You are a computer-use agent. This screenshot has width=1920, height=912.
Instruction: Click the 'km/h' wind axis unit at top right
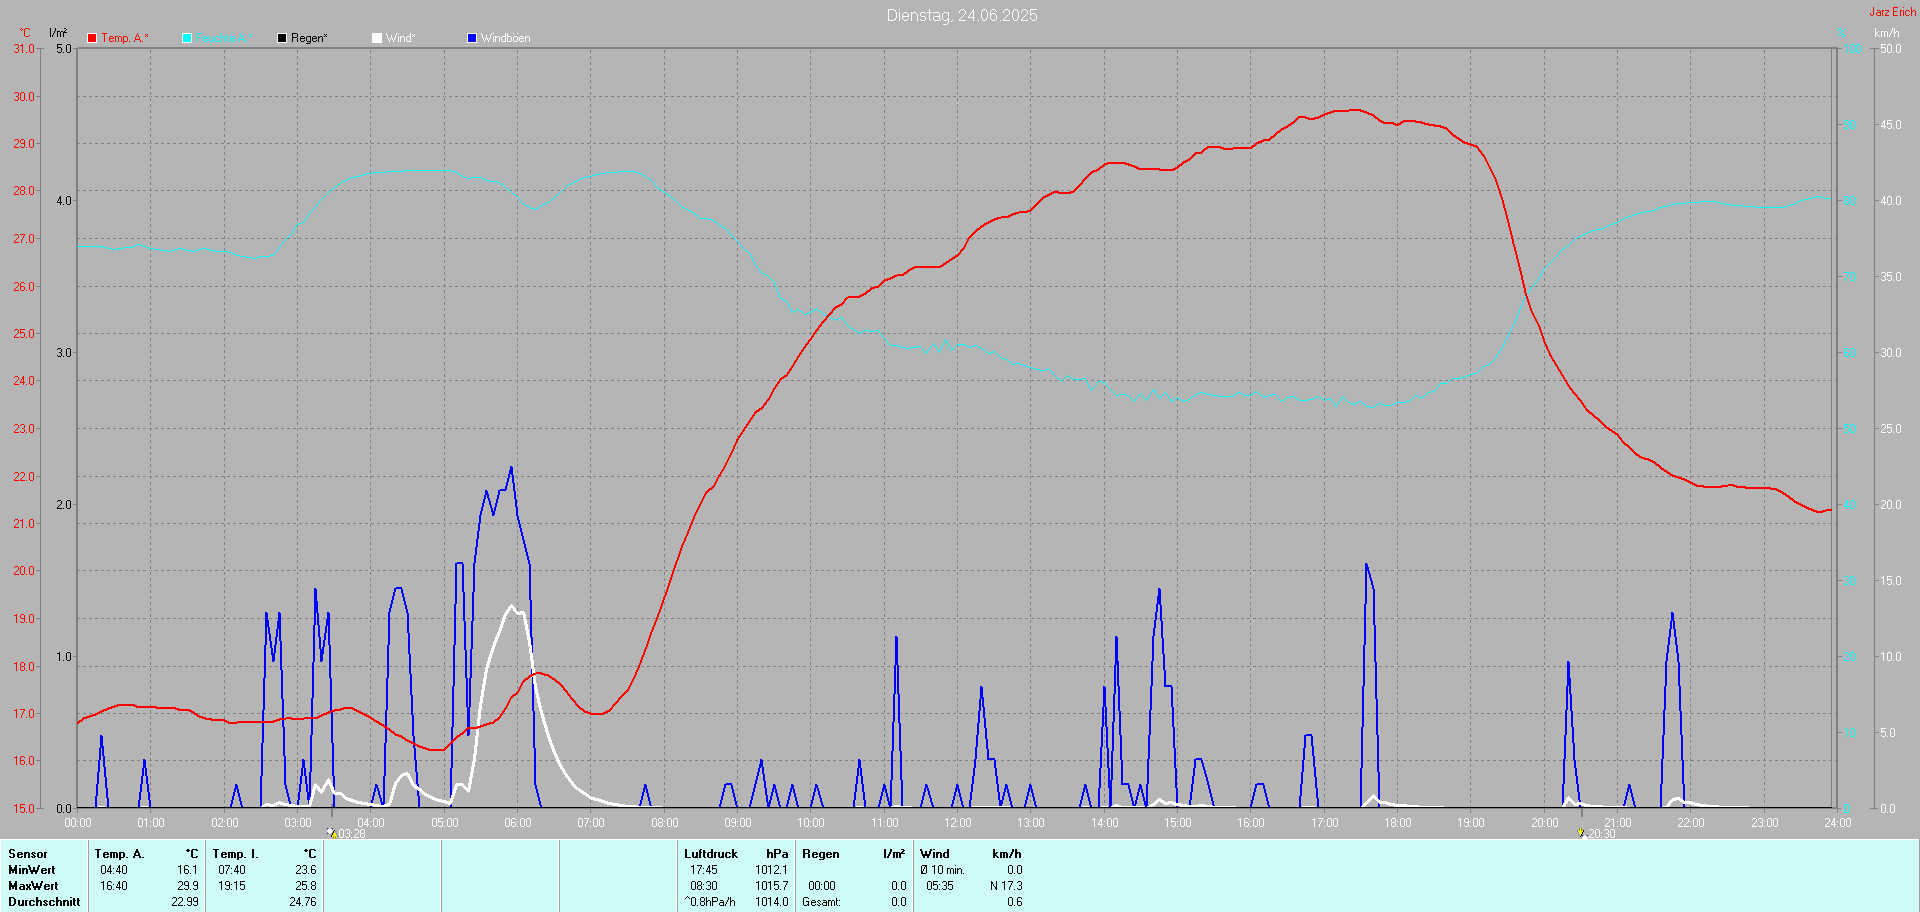[x=1886, y=33]
